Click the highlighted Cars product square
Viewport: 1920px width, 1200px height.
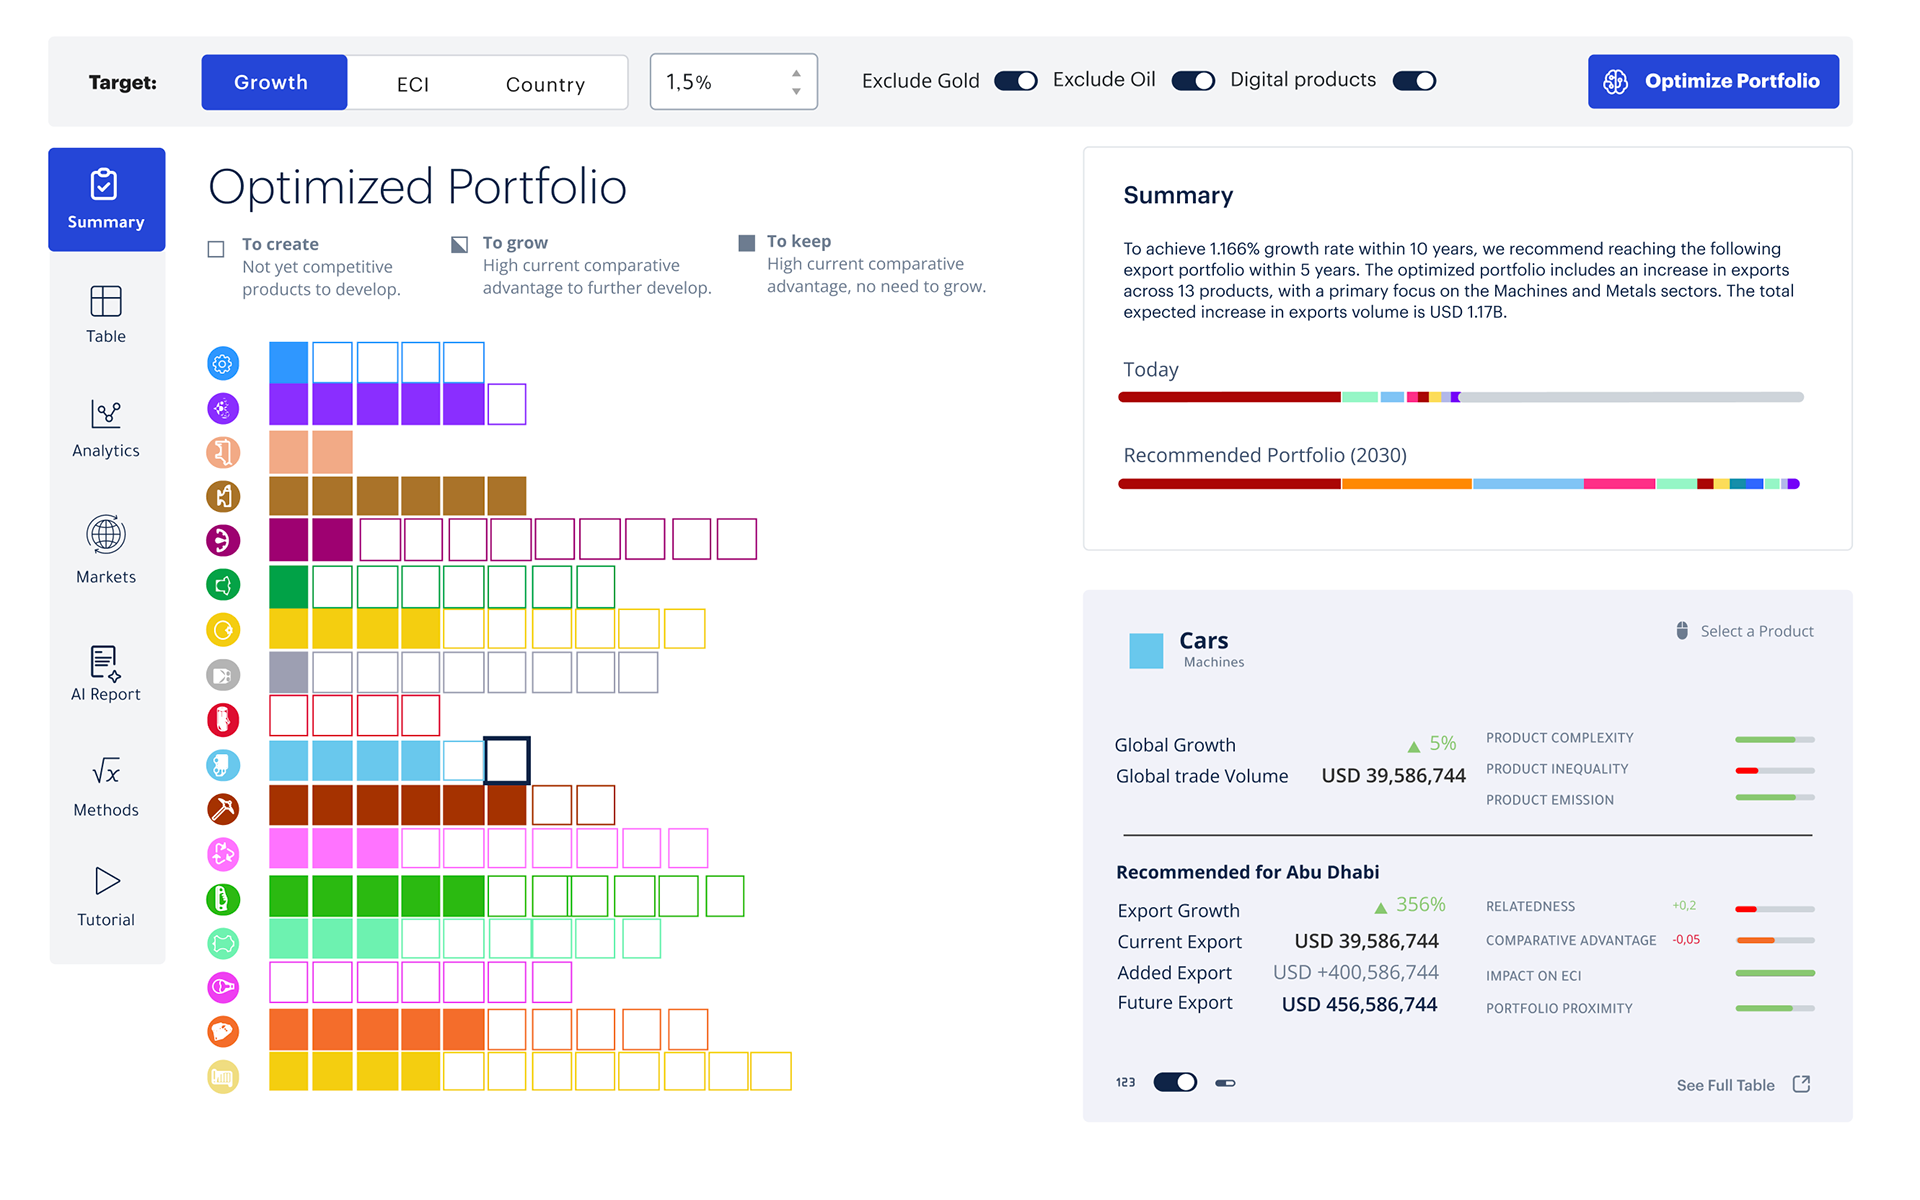tap(507, 761)
